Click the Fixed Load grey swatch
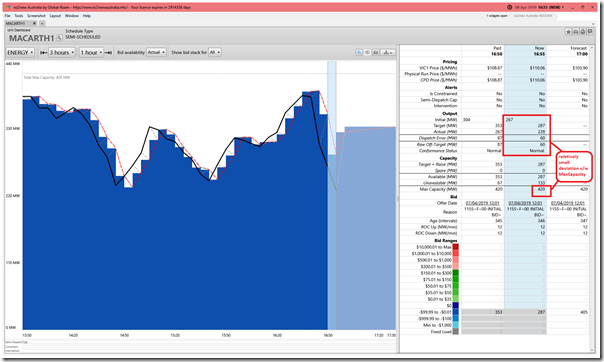Viewport: 604px width, 362px height. tap(456, 332)
